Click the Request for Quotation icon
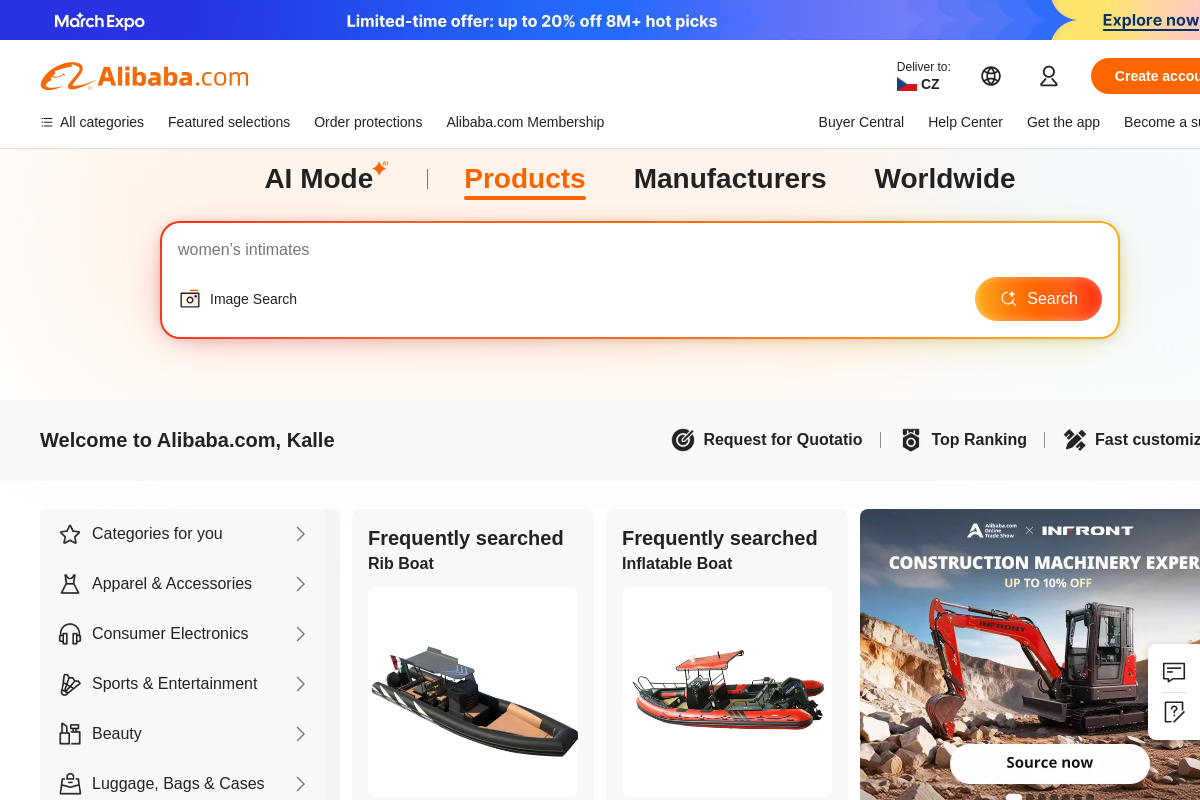1200x800 pixels. pyautogui.click(x=683, y=440)
